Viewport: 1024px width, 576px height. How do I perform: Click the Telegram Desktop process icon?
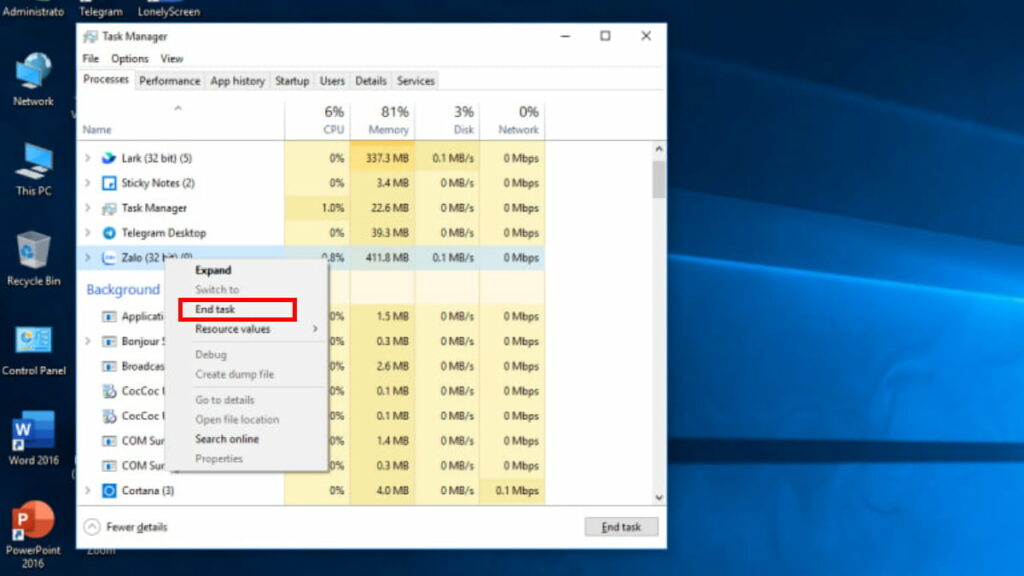pyautogui.click(x=108, y=232)
